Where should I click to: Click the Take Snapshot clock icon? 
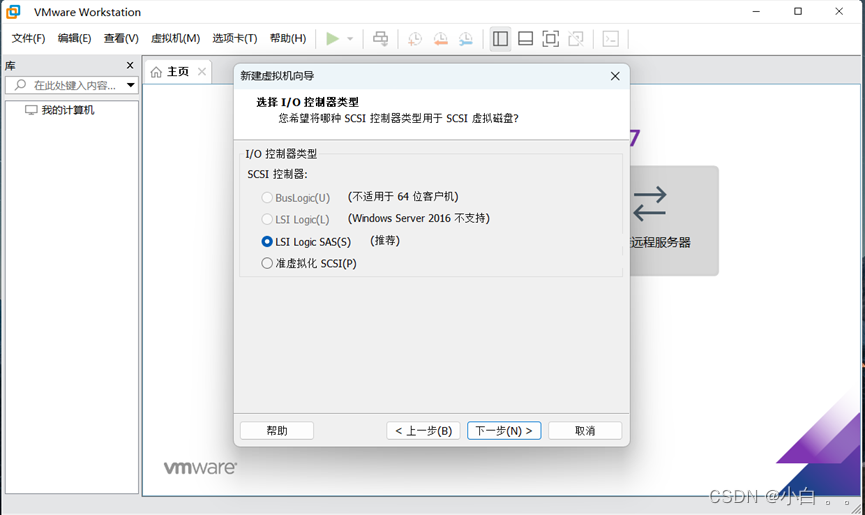(415, 39)
